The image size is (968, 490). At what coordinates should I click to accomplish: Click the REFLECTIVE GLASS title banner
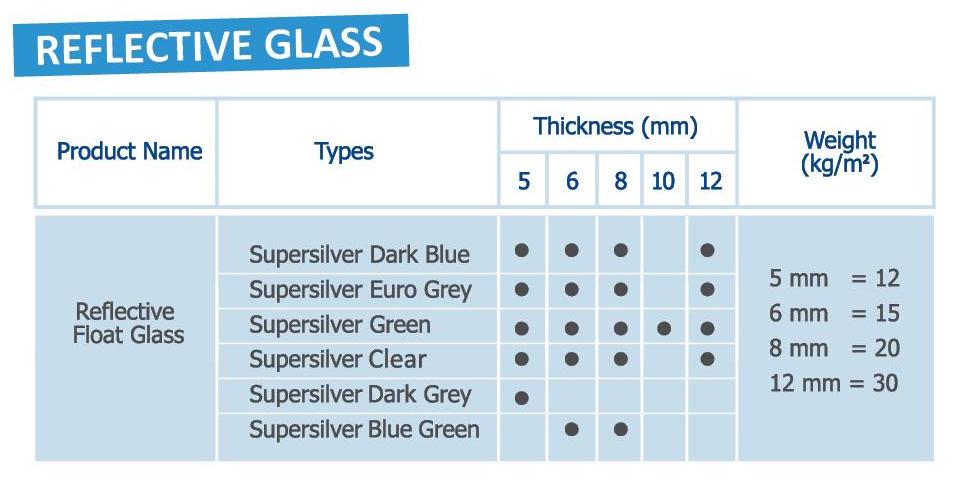coord(210,45)
